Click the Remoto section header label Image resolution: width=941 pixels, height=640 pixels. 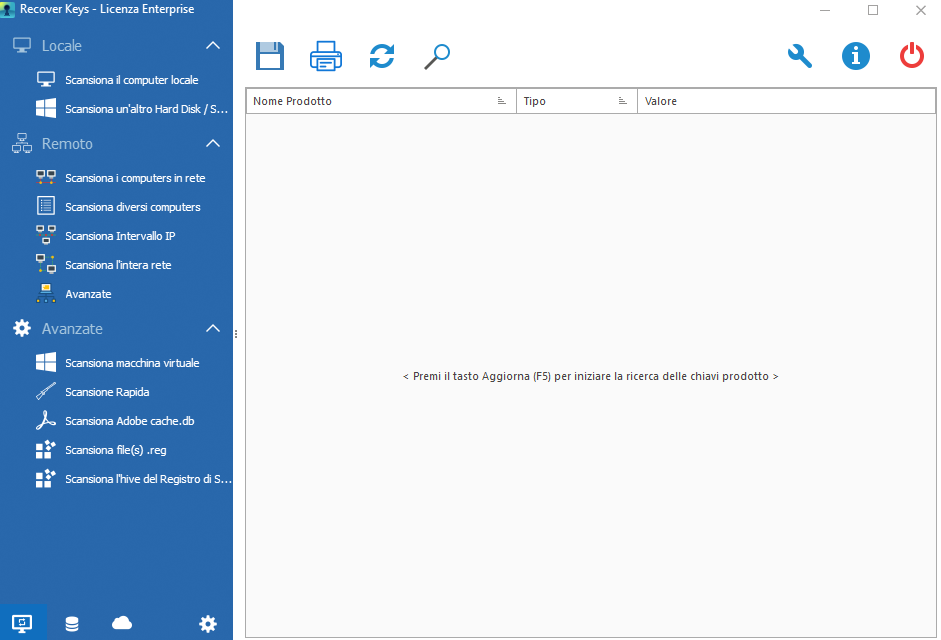pyautogui.click(x=67, y=143)
